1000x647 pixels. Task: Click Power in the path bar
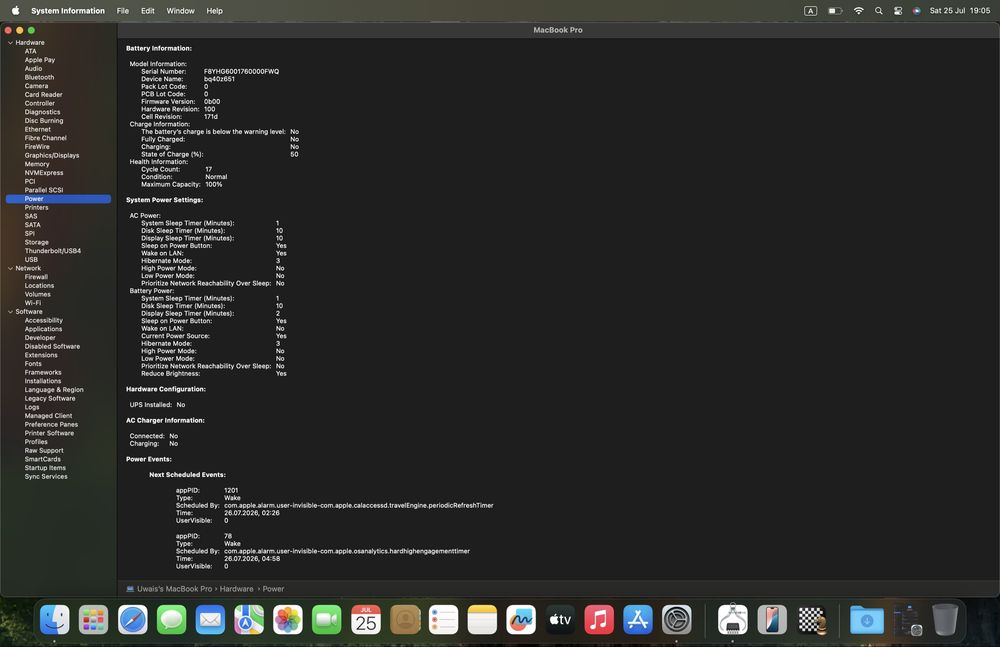tap(273, 589)
